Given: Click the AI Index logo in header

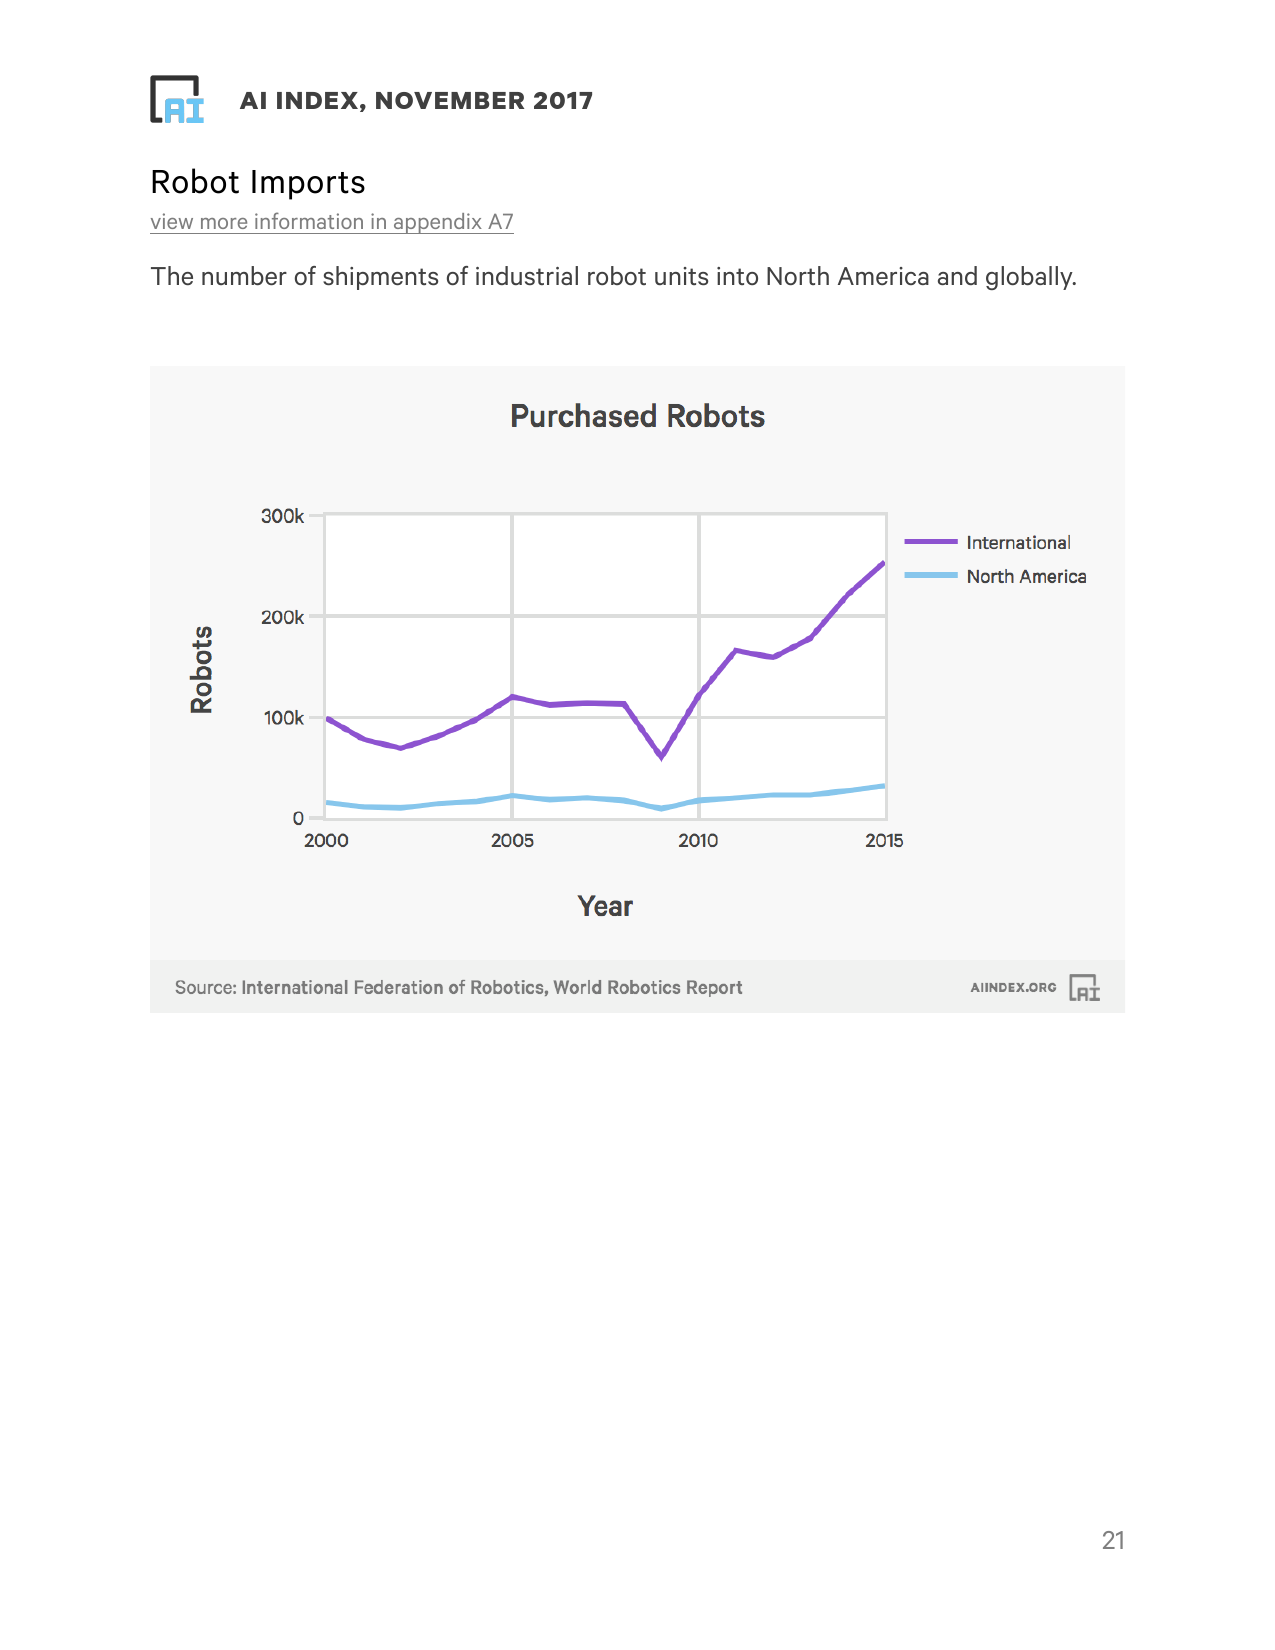Looking at the screenshot, I should coord(177,100).
